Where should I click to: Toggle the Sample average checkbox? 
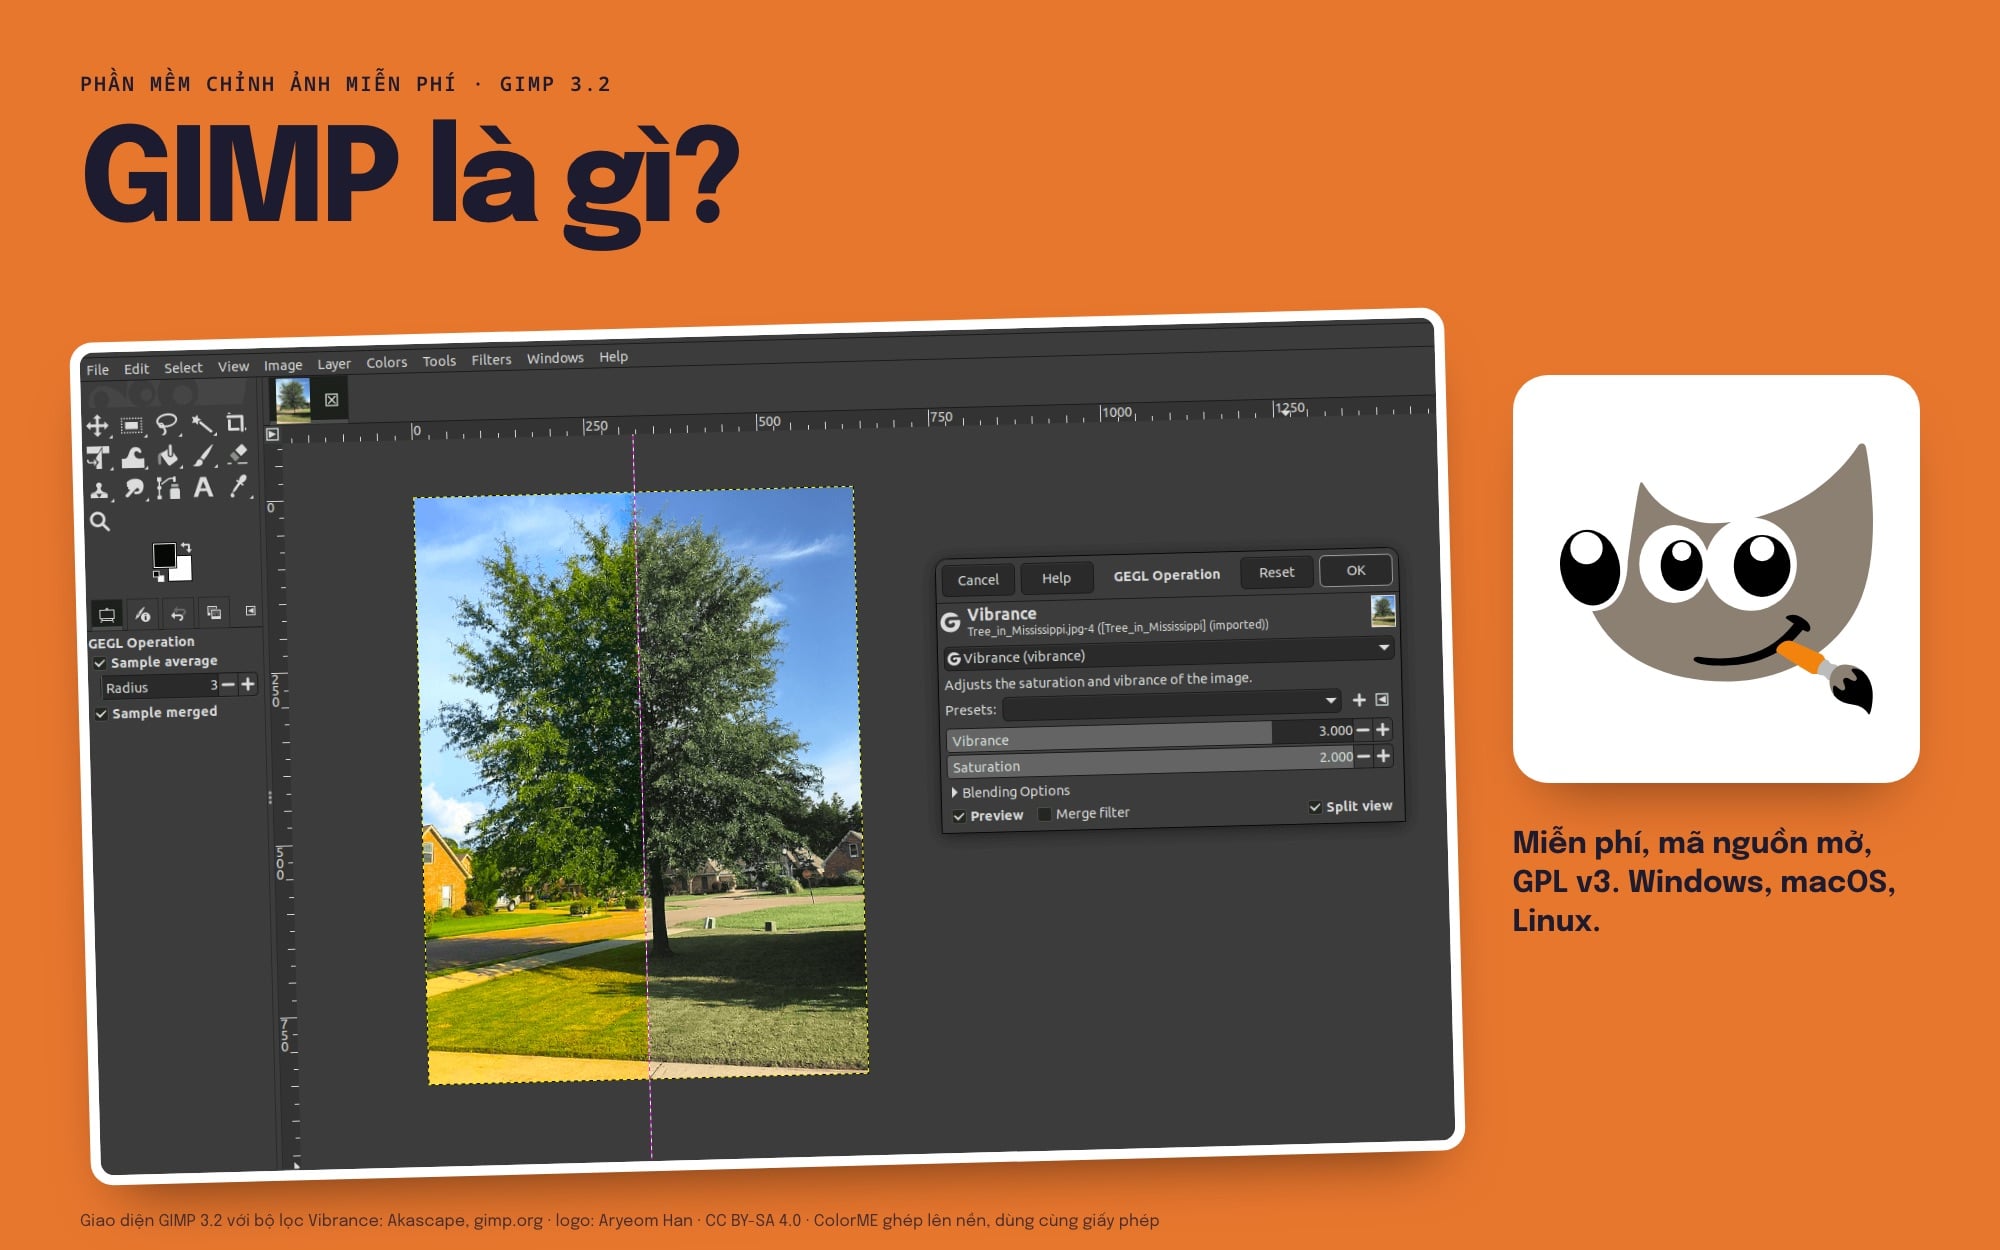click(100, 663)
